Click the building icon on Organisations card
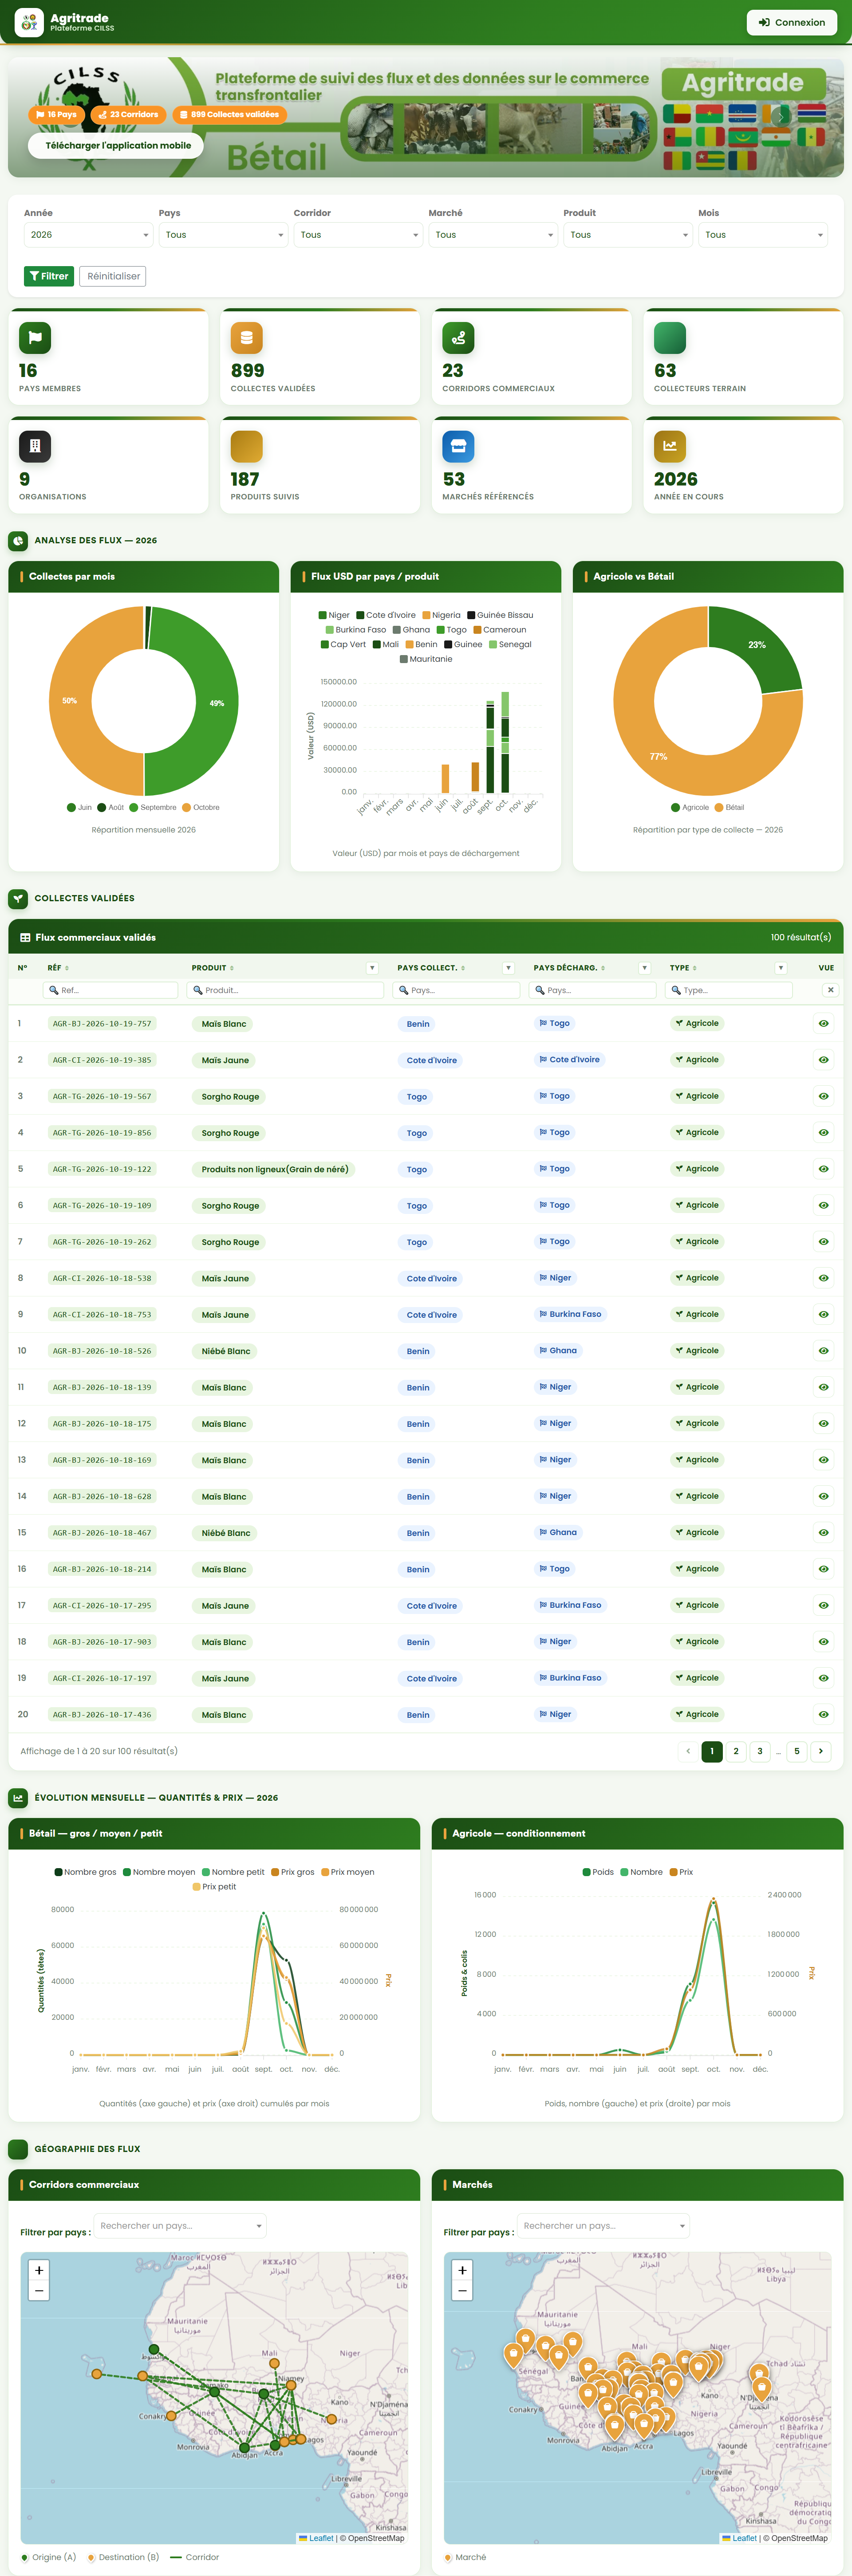The image size is (852, 2576). [x=35, y=446]
